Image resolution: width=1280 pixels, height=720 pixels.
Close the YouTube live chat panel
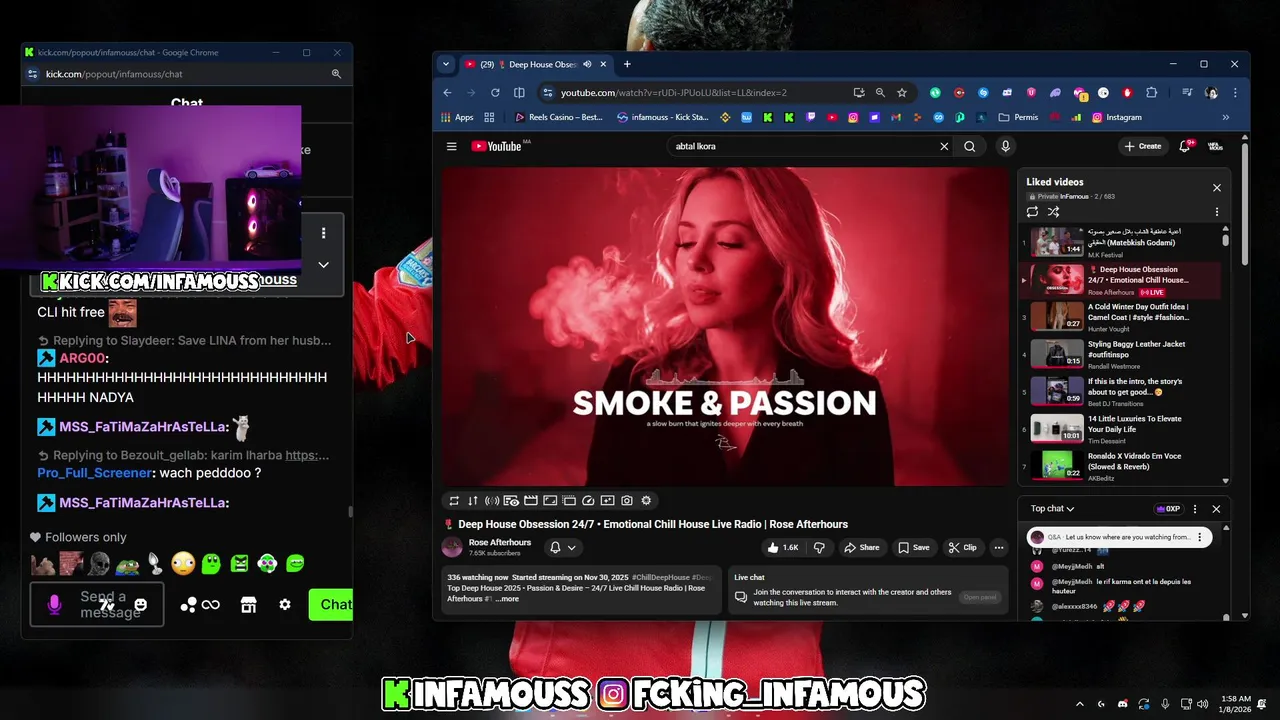click(x=1216, y=509)
